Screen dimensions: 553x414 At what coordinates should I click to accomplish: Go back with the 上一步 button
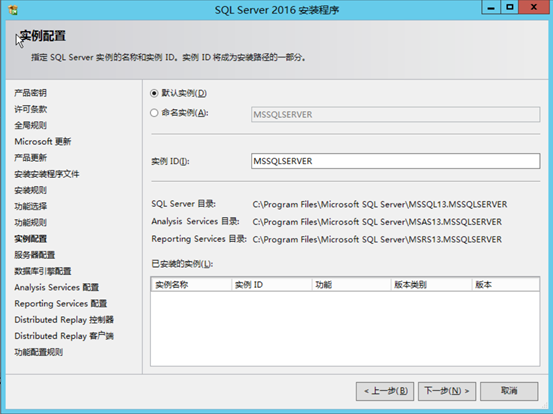coord(385,391)
